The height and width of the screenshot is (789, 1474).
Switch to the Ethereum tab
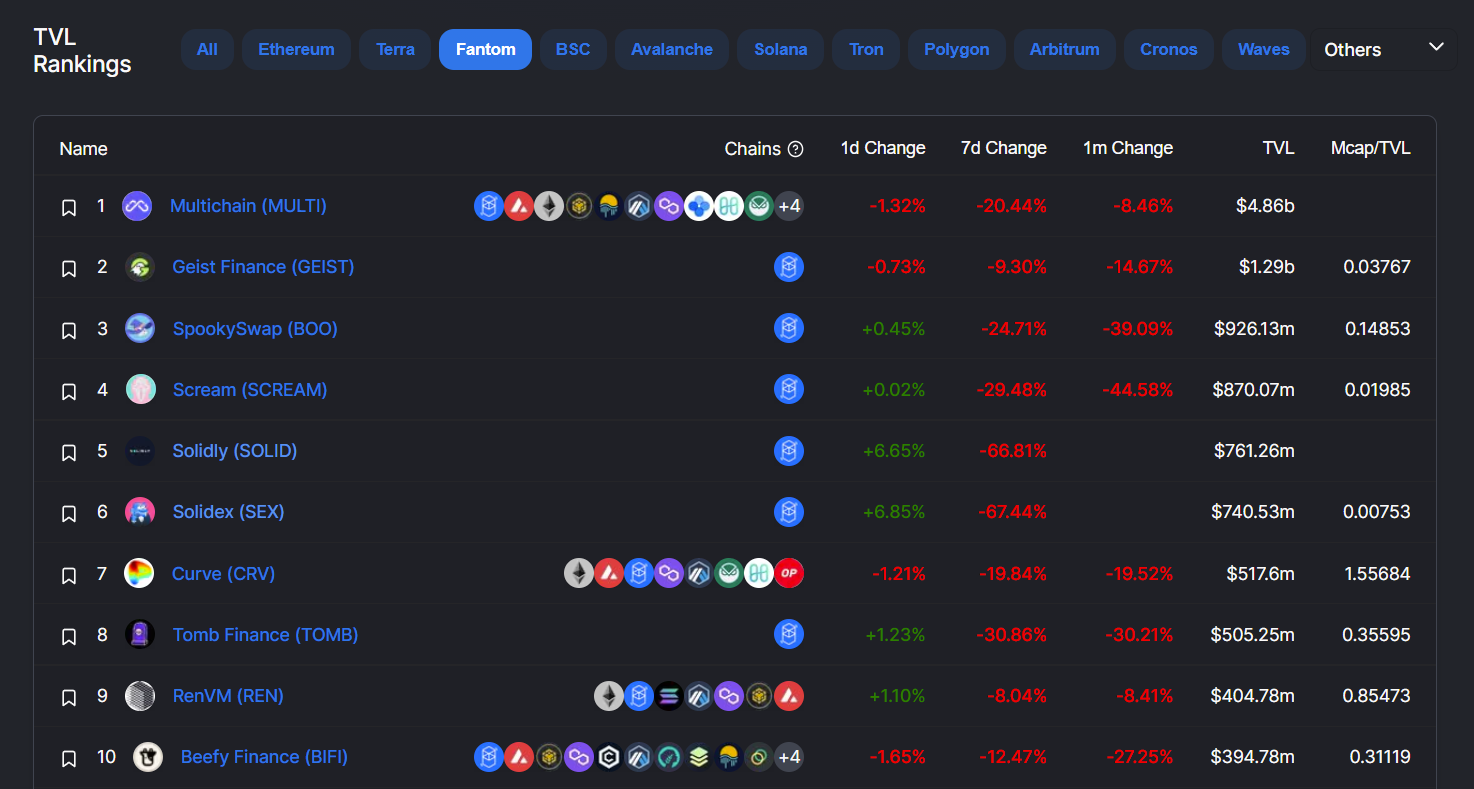tap(296, 49)
